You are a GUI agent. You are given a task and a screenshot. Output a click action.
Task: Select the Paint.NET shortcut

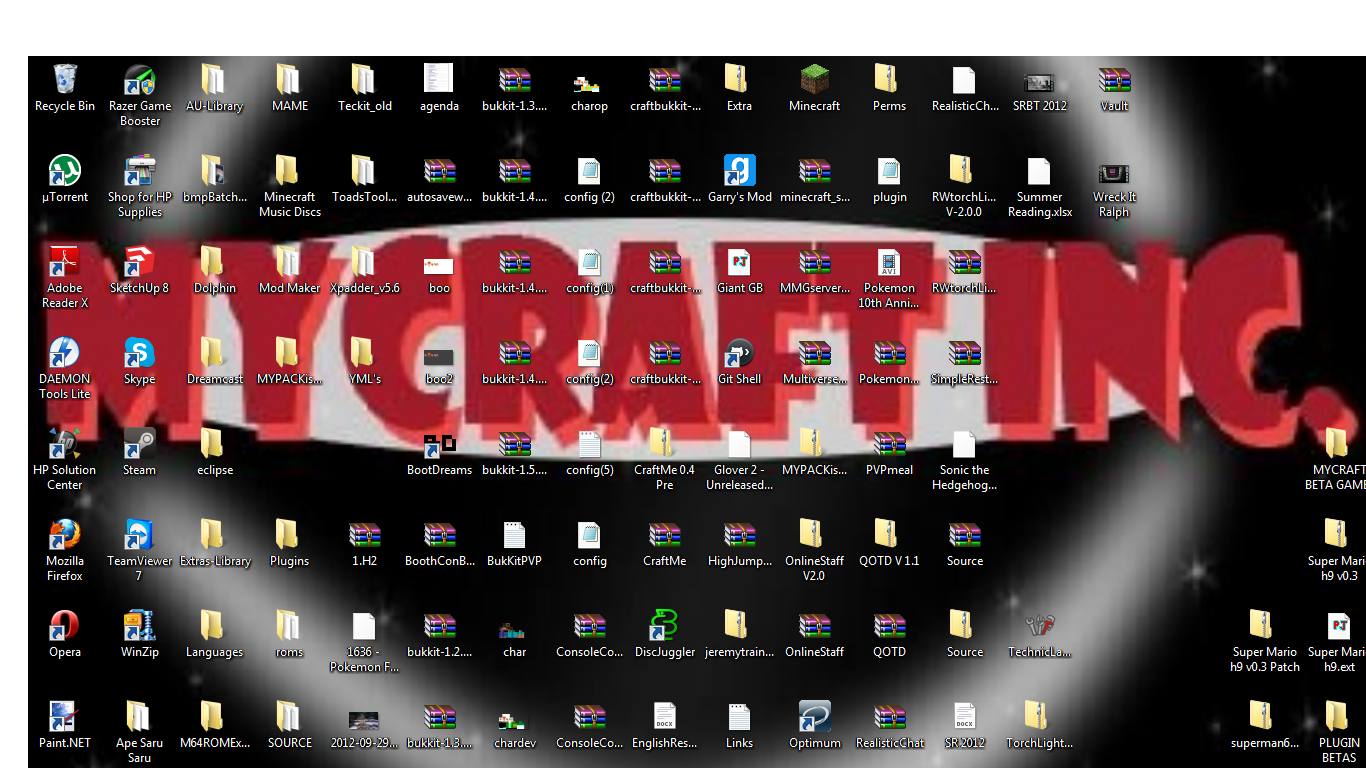pos(65,717)
